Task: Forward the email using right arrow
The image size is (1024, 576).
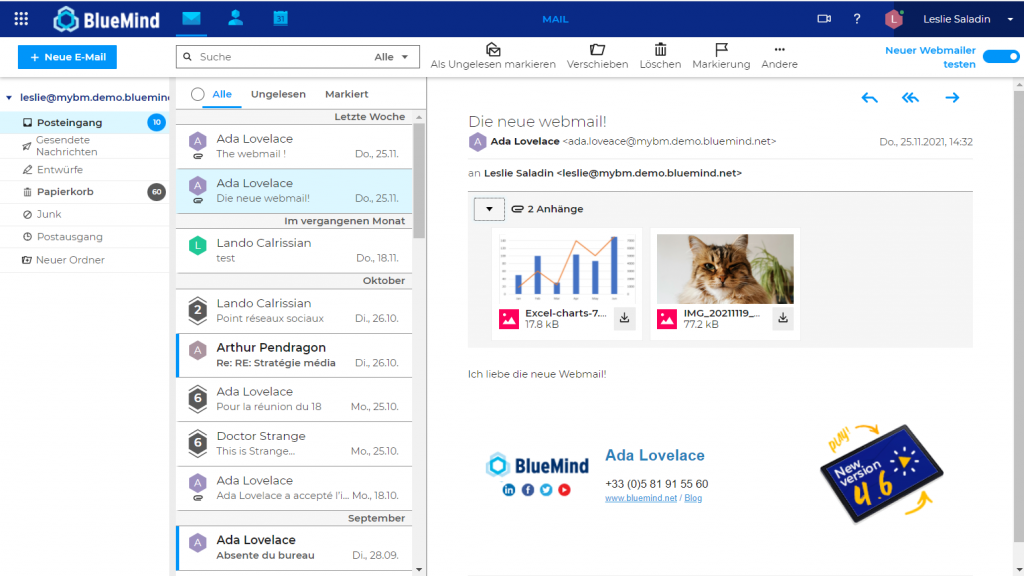Action: click(x=952, y=97)
